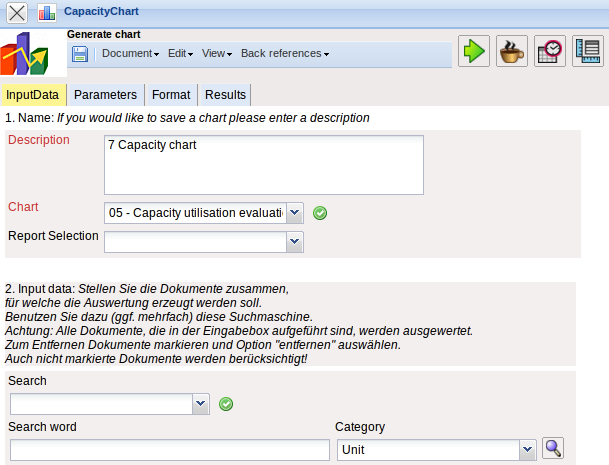Open the Document menu
Screen dimensions: 609x465
131,54
